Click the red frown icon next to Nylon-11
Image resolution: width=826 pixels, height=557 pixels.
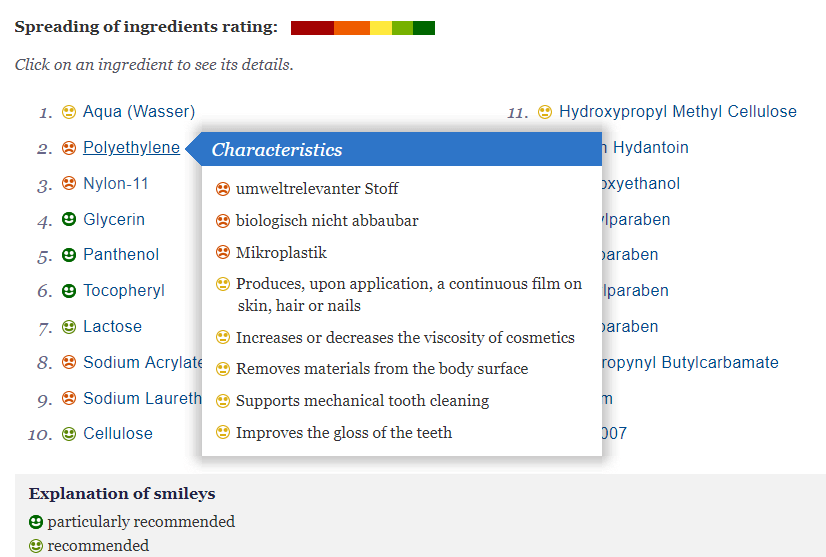coord(69,184)
